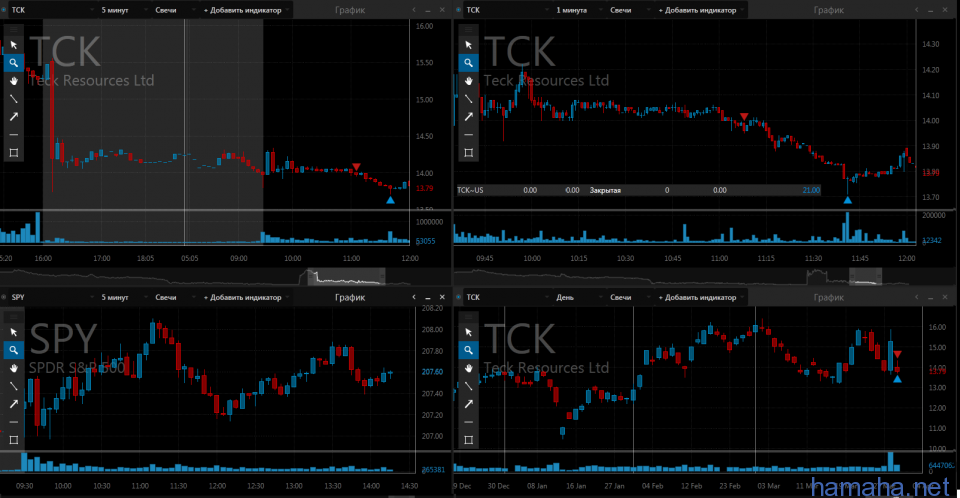Screen dimensions: 960x498
Task: Click the 'График' title of TCK 1 минута panel
Action: pyautogui.click(x=828, y=10)
